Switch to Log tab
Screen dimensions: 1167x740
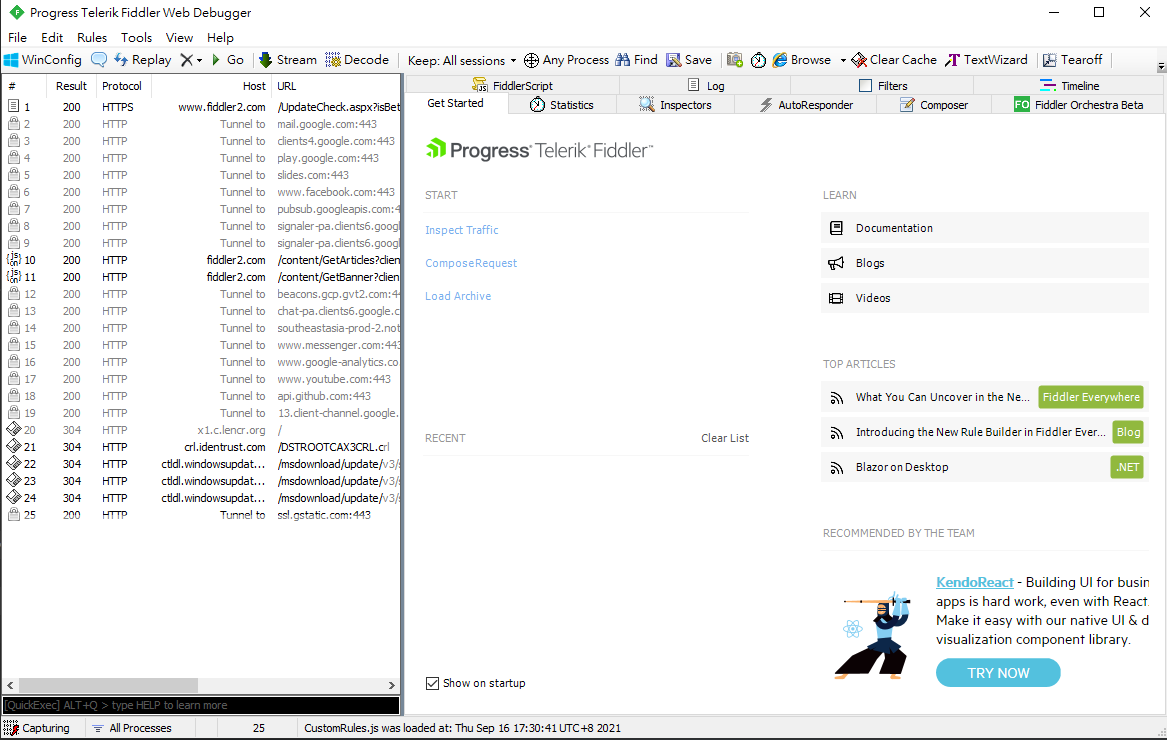click(x=706, y=86)
